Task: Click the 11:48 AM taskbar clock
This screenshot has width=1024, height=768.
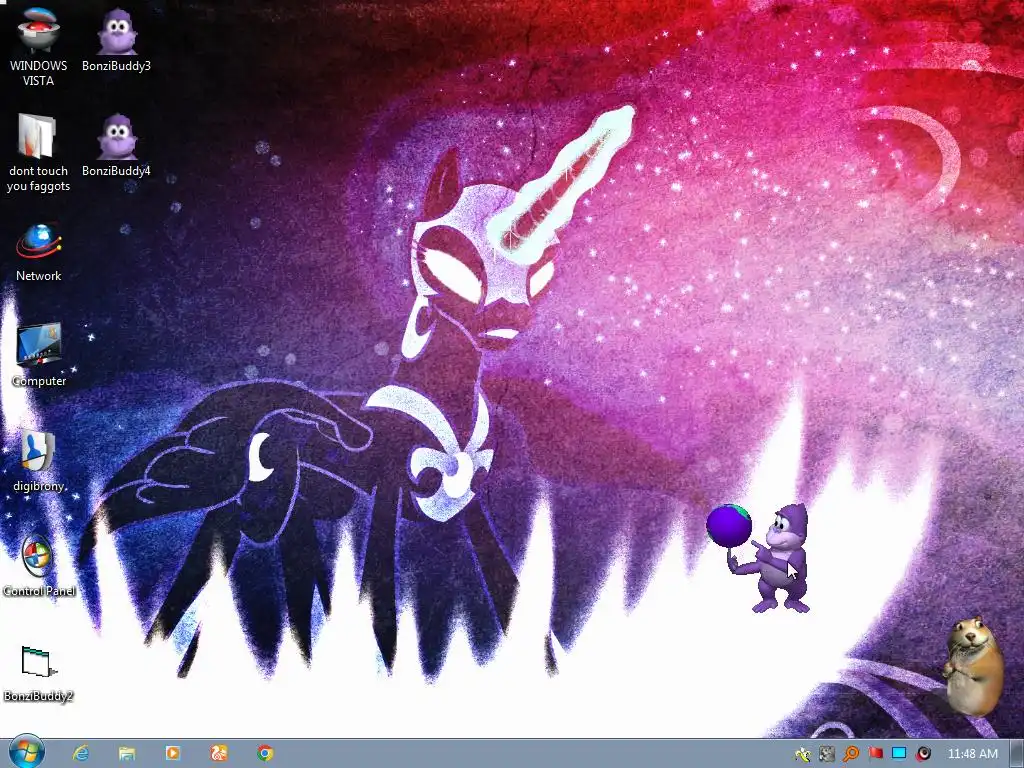Action: (x=972, y=754)
